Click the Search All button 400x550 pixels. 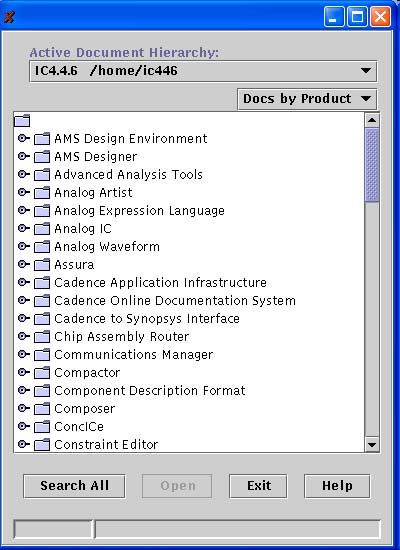point(74,486)
